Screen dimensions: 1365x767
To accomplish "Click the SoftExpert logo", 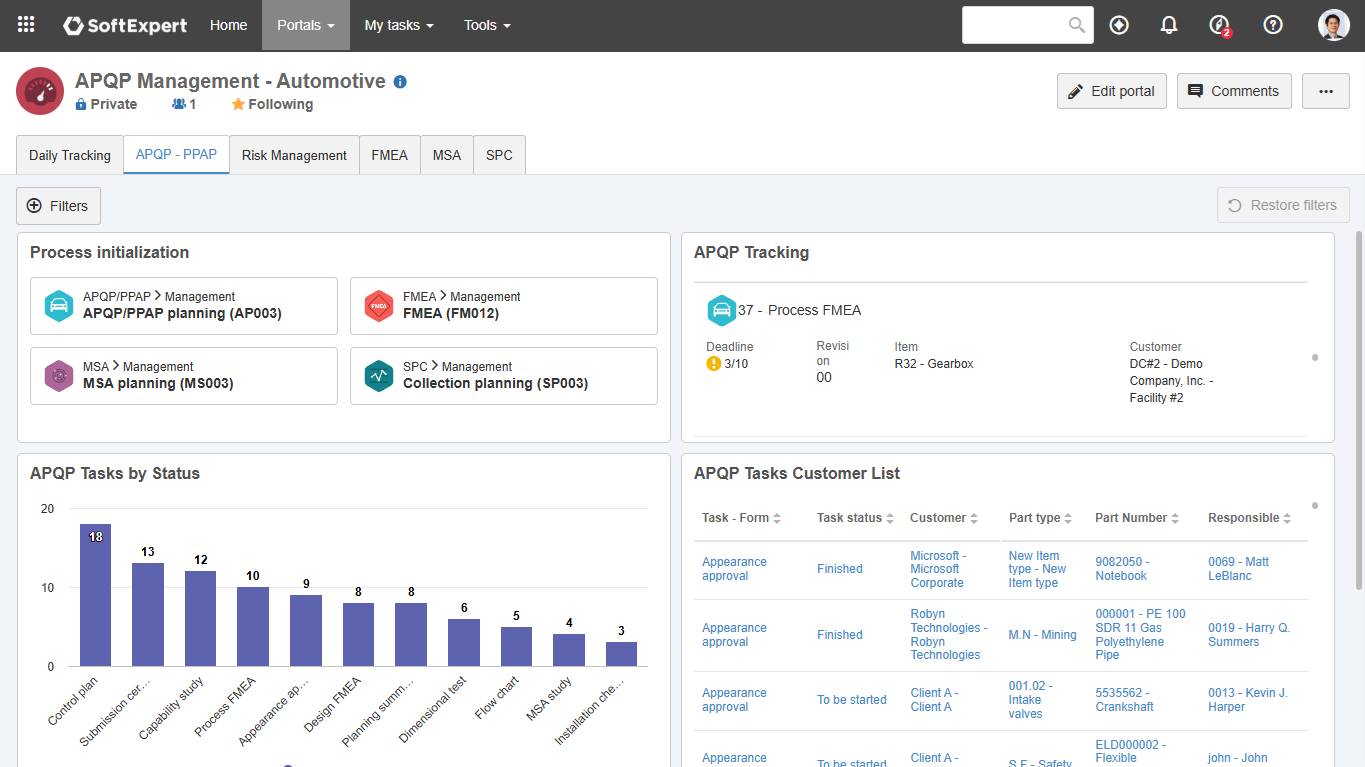I will point(125,25).
